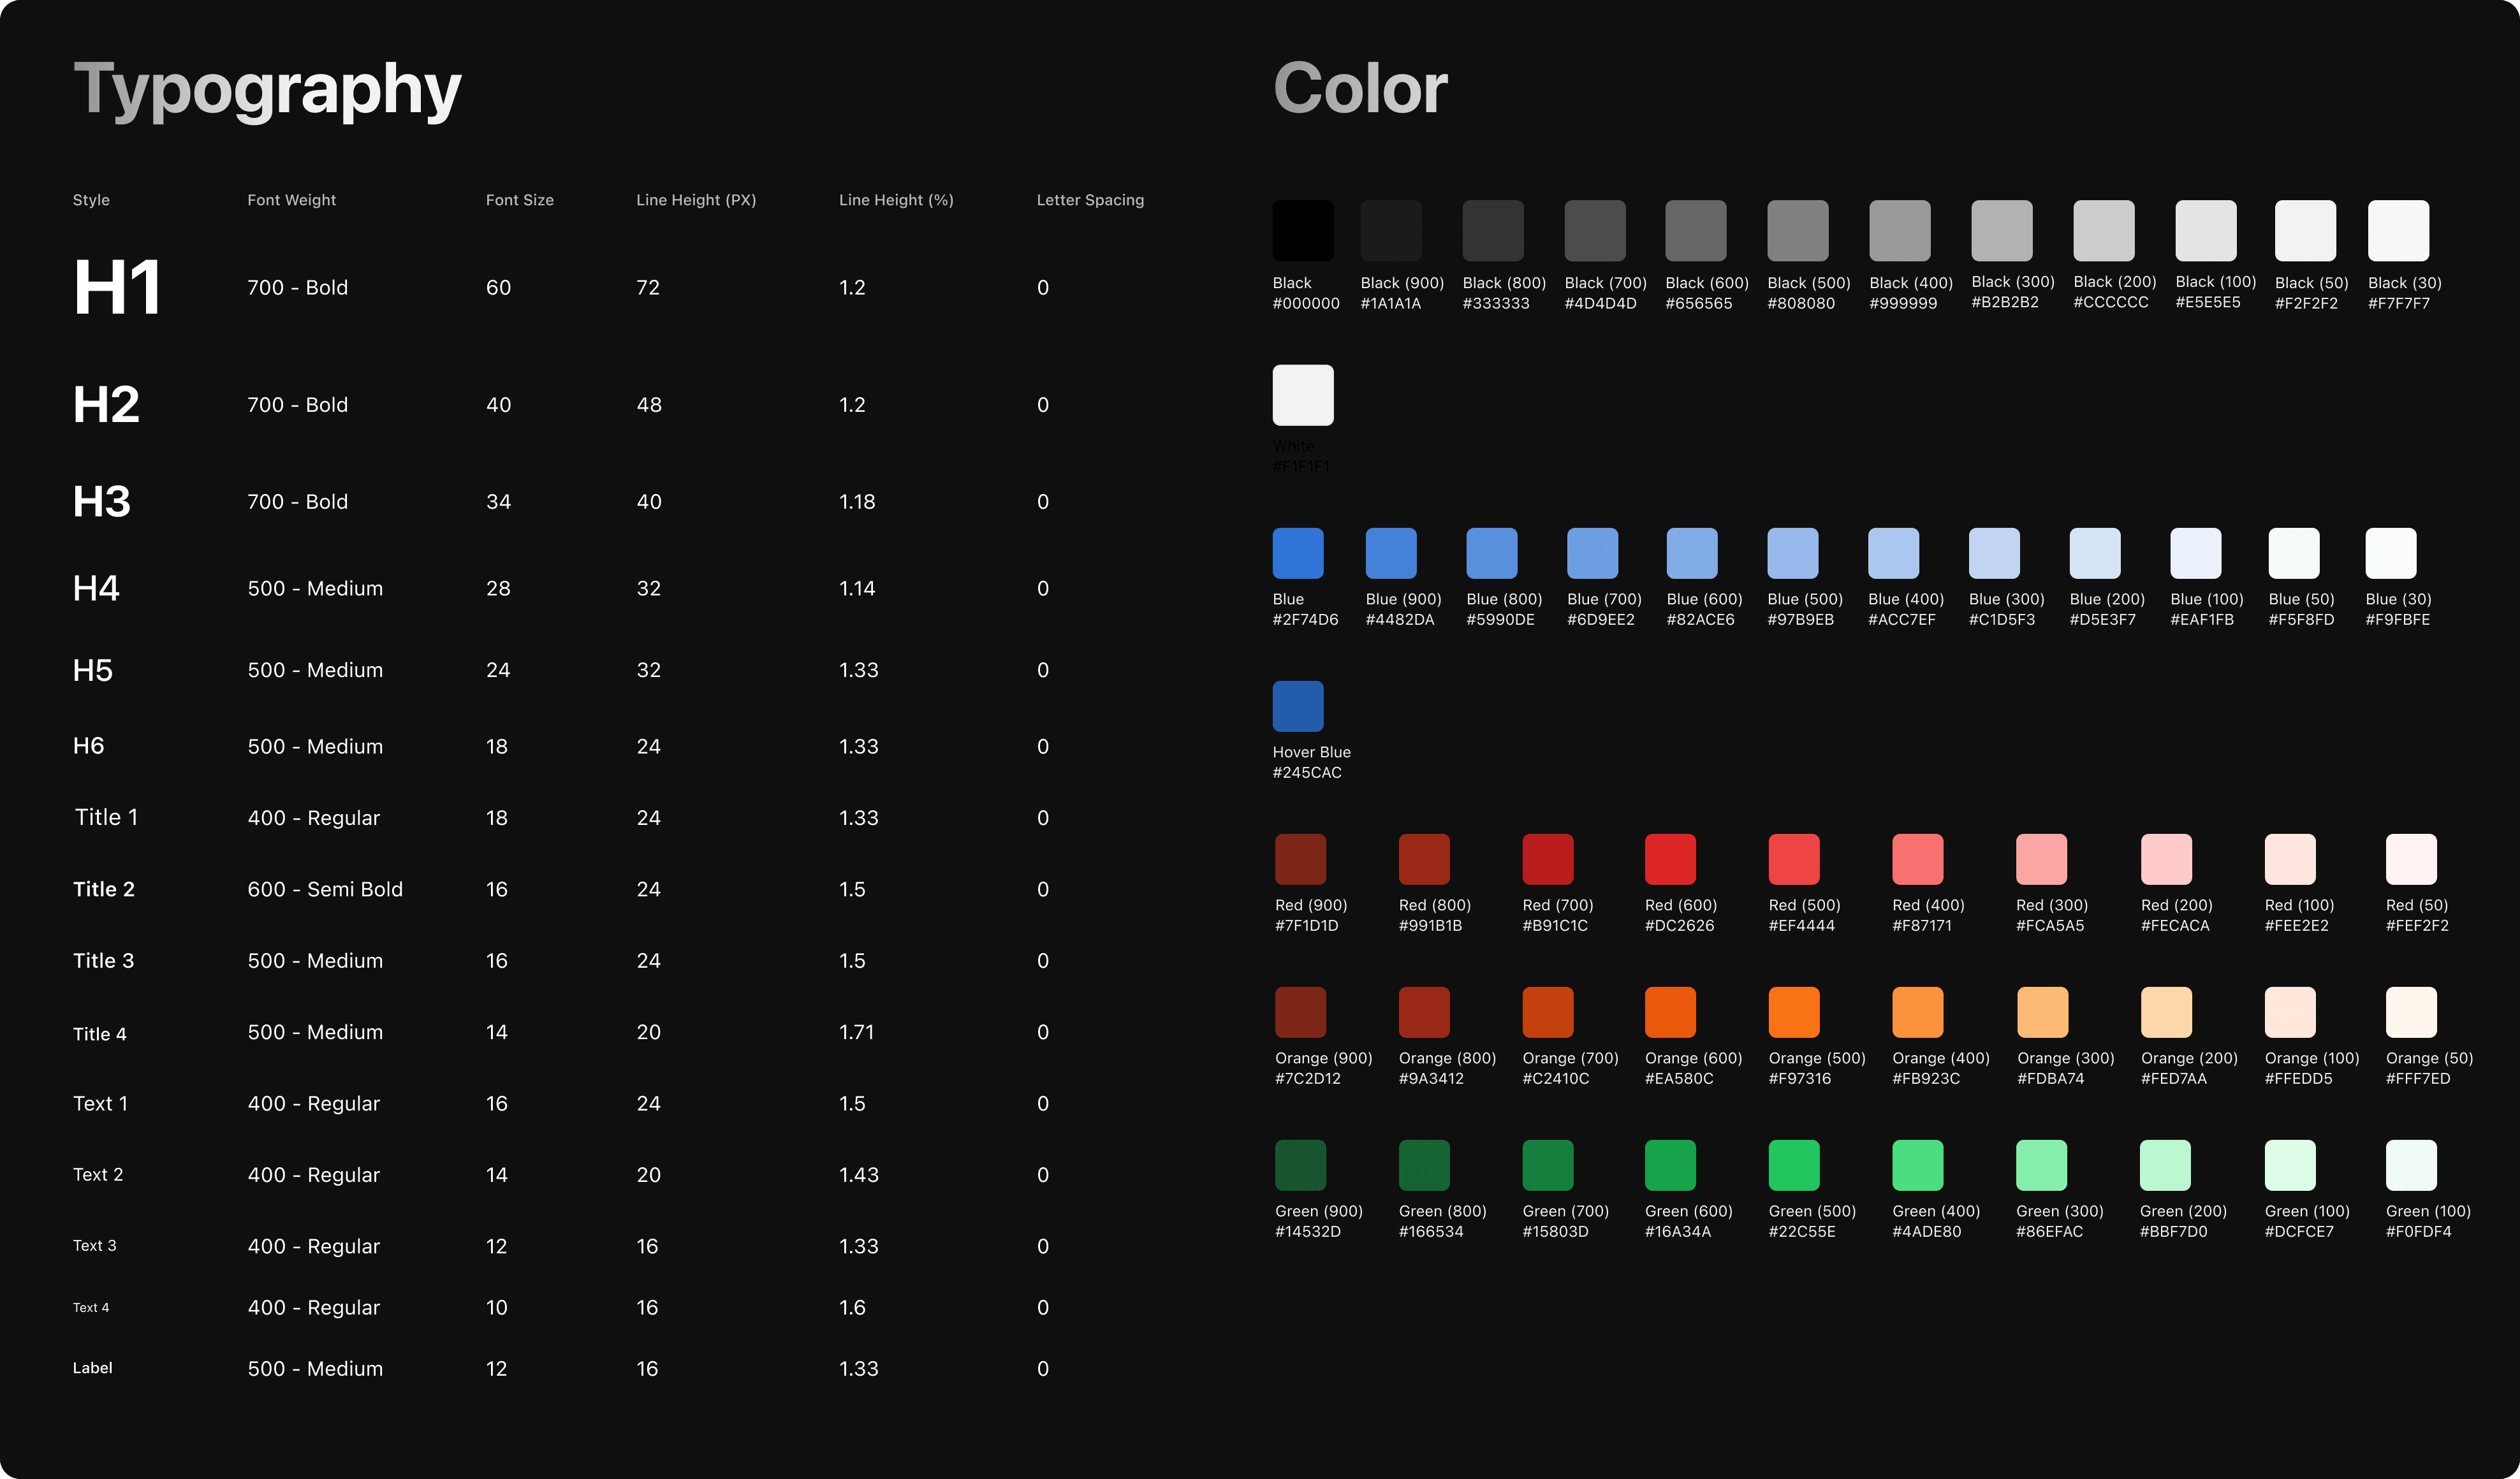Pick the Red (300) #FCA5A5 swatch

(2042, 859)
